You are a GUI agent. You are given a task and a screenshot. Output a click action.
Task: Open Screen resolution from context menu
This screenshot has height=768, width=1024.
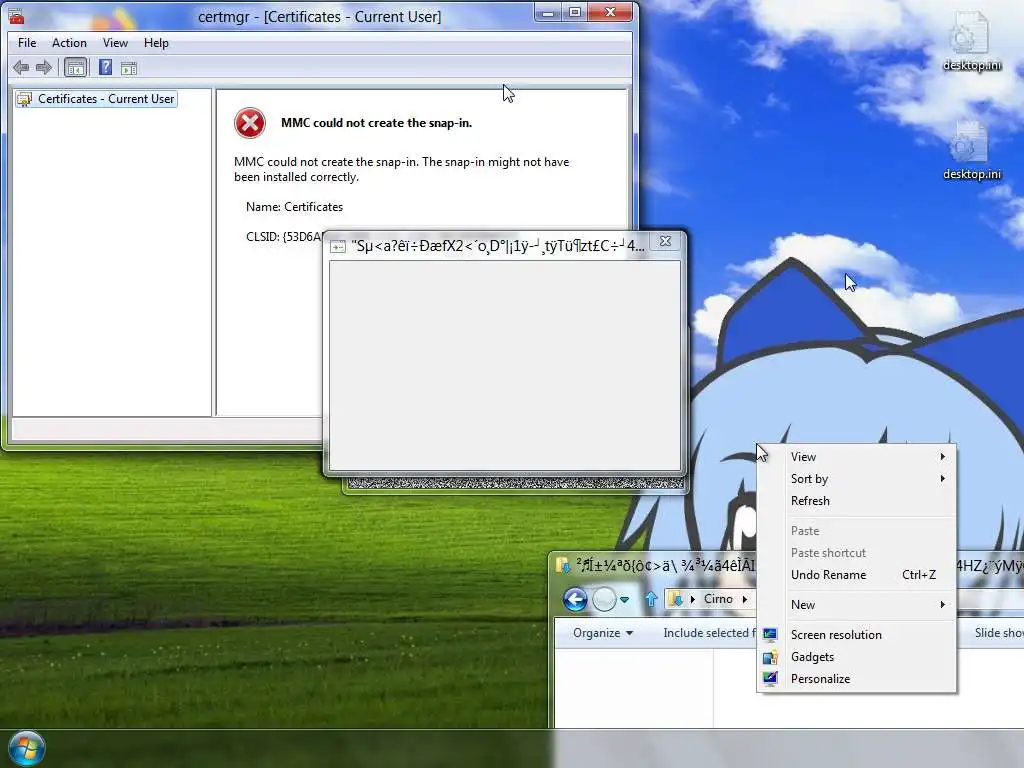coord(857,635)
